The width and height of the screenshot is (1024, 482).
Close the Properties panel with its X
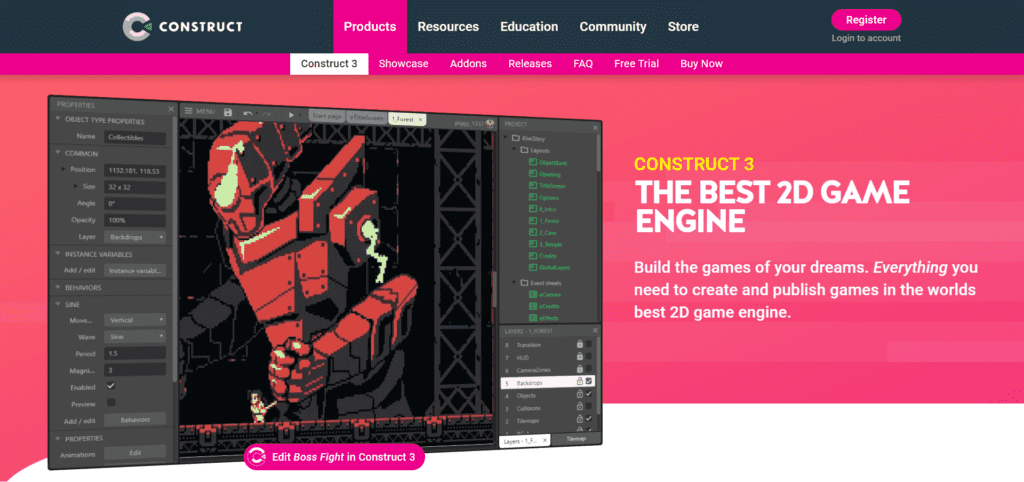click(171, 109)
